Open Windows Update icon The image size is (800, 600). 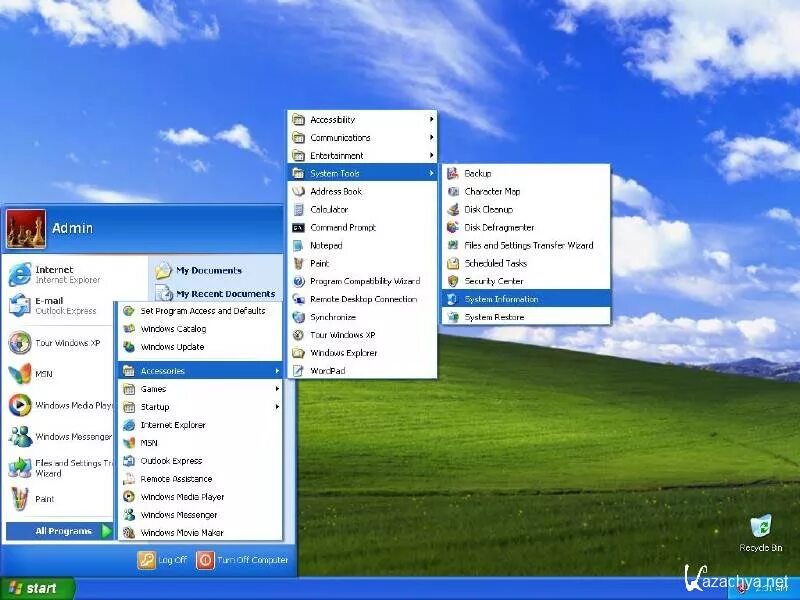[129, 347]
